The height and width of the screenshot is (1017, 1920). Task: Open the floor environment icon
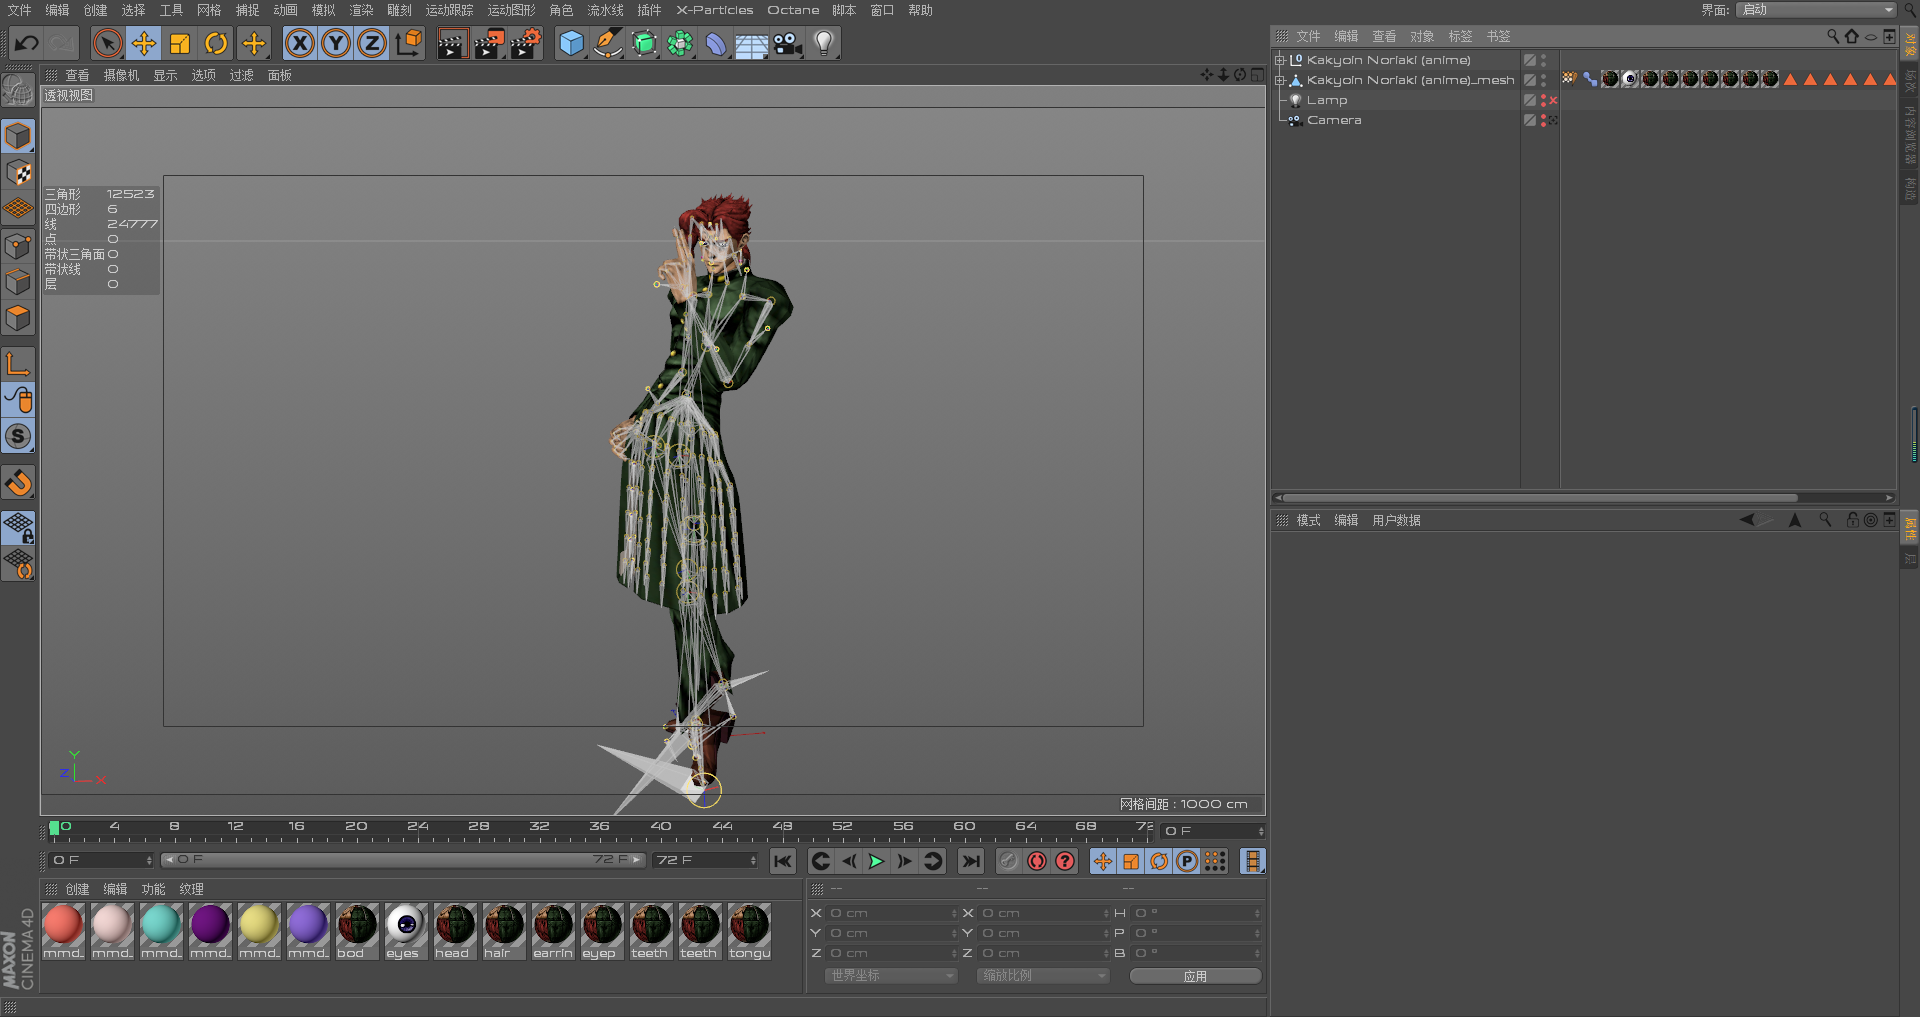tap(752, 43)
